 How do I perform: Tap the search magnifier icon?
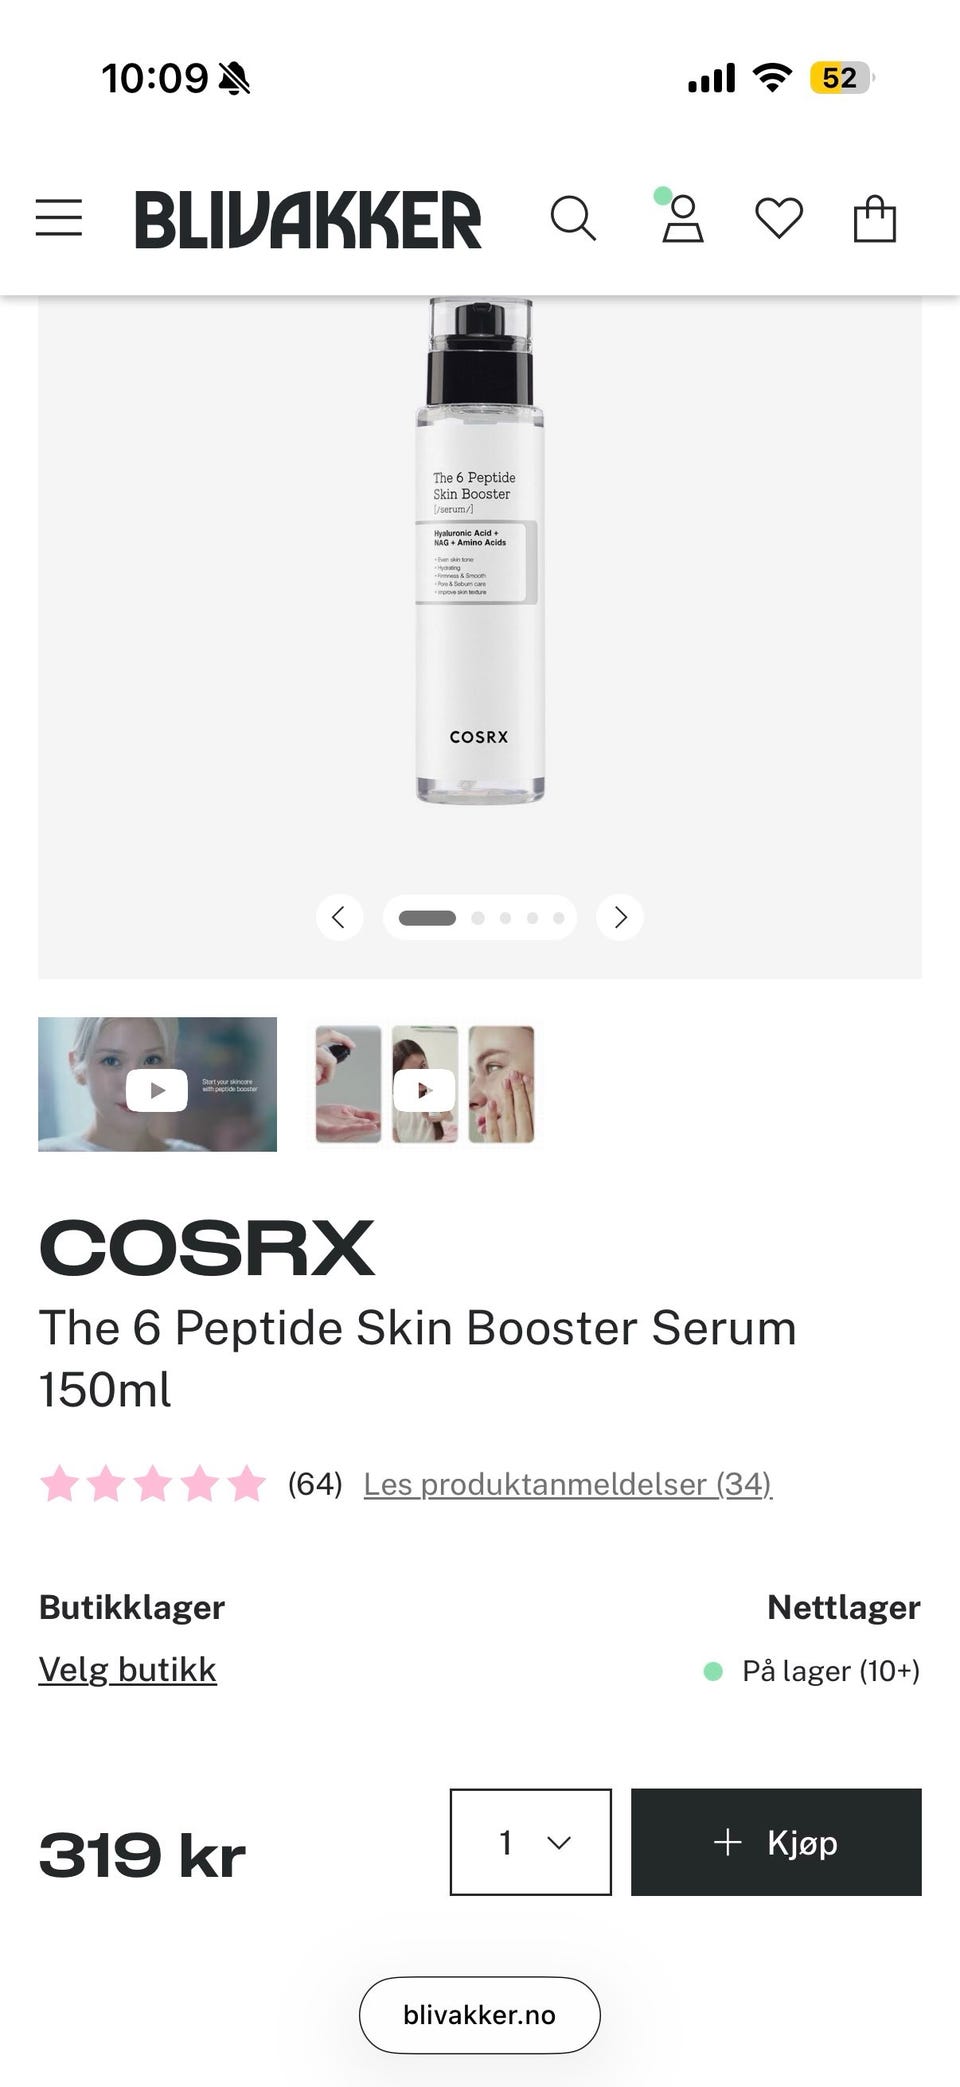(573, 218)
